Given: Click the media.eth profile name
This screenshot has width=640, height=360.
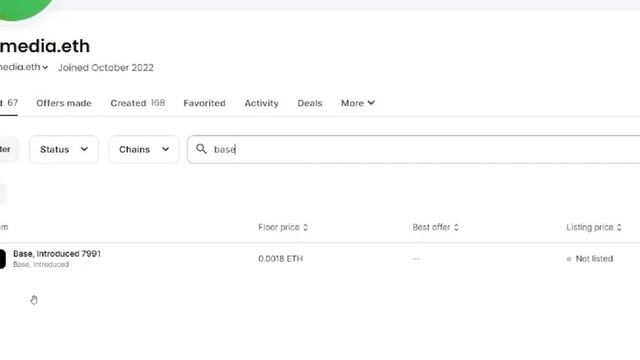Looking at the screenshot, I should point(45,46).
